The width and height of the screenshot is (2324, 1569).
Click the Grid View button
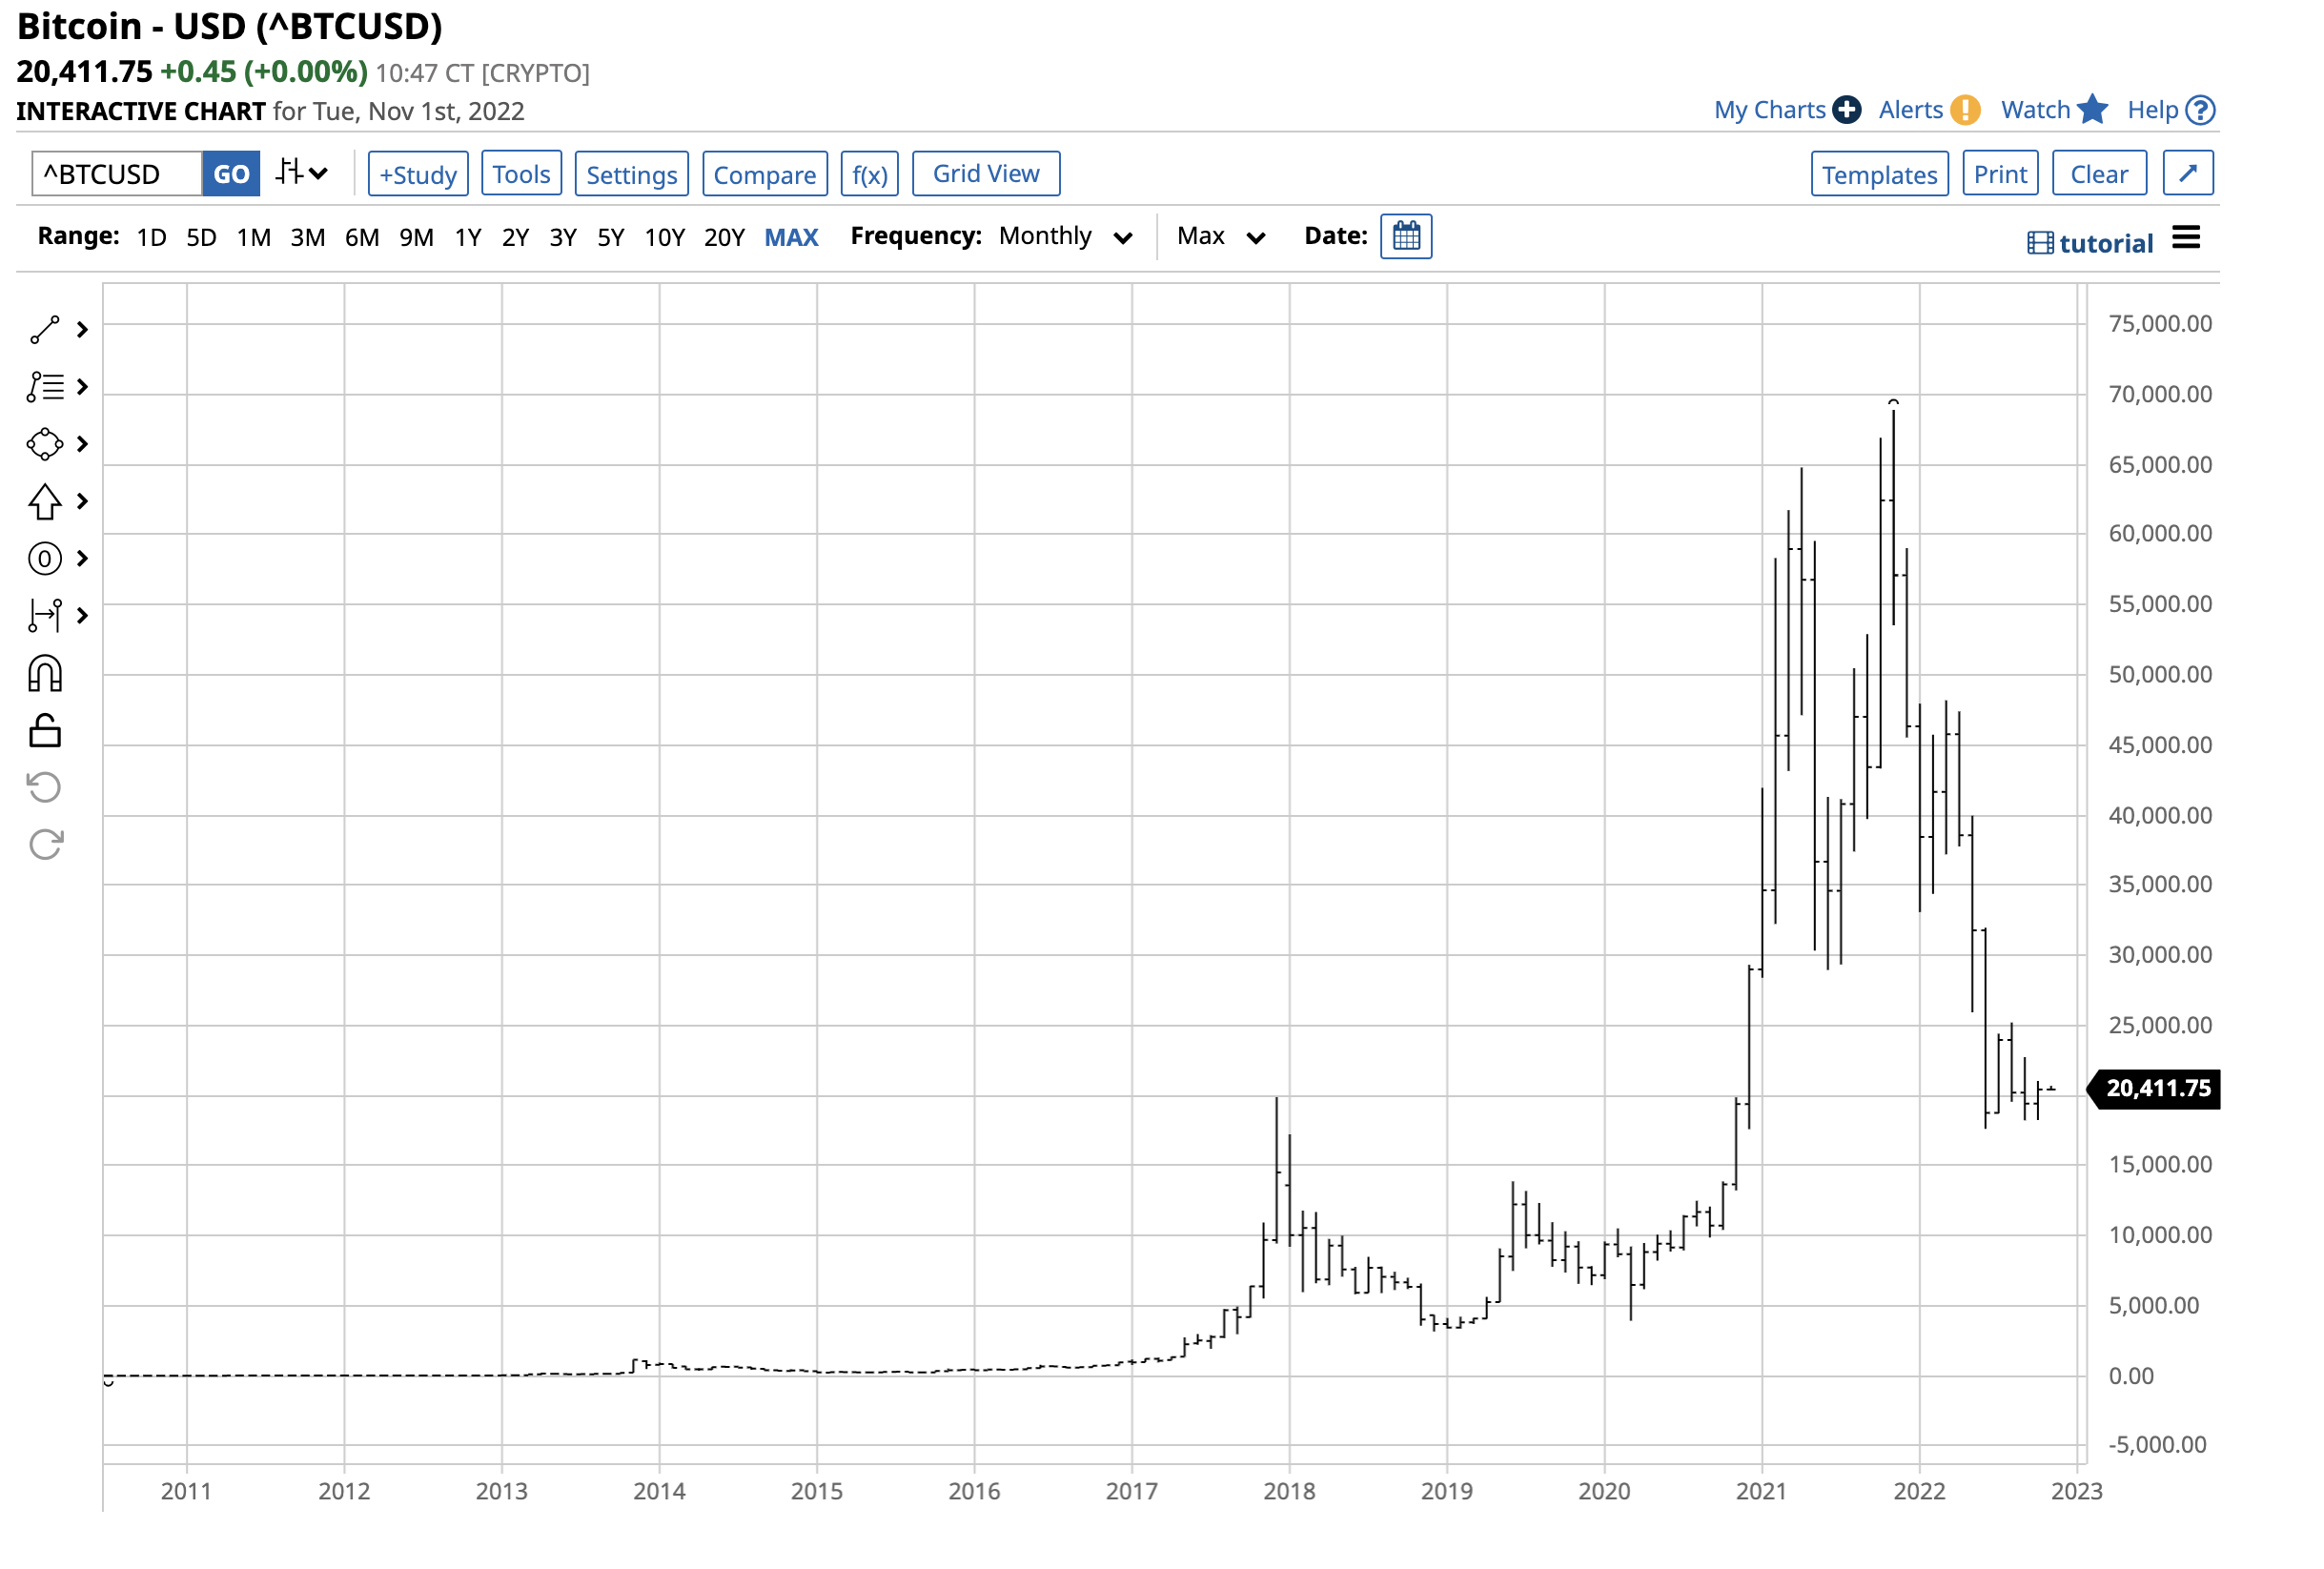point(985,174)
